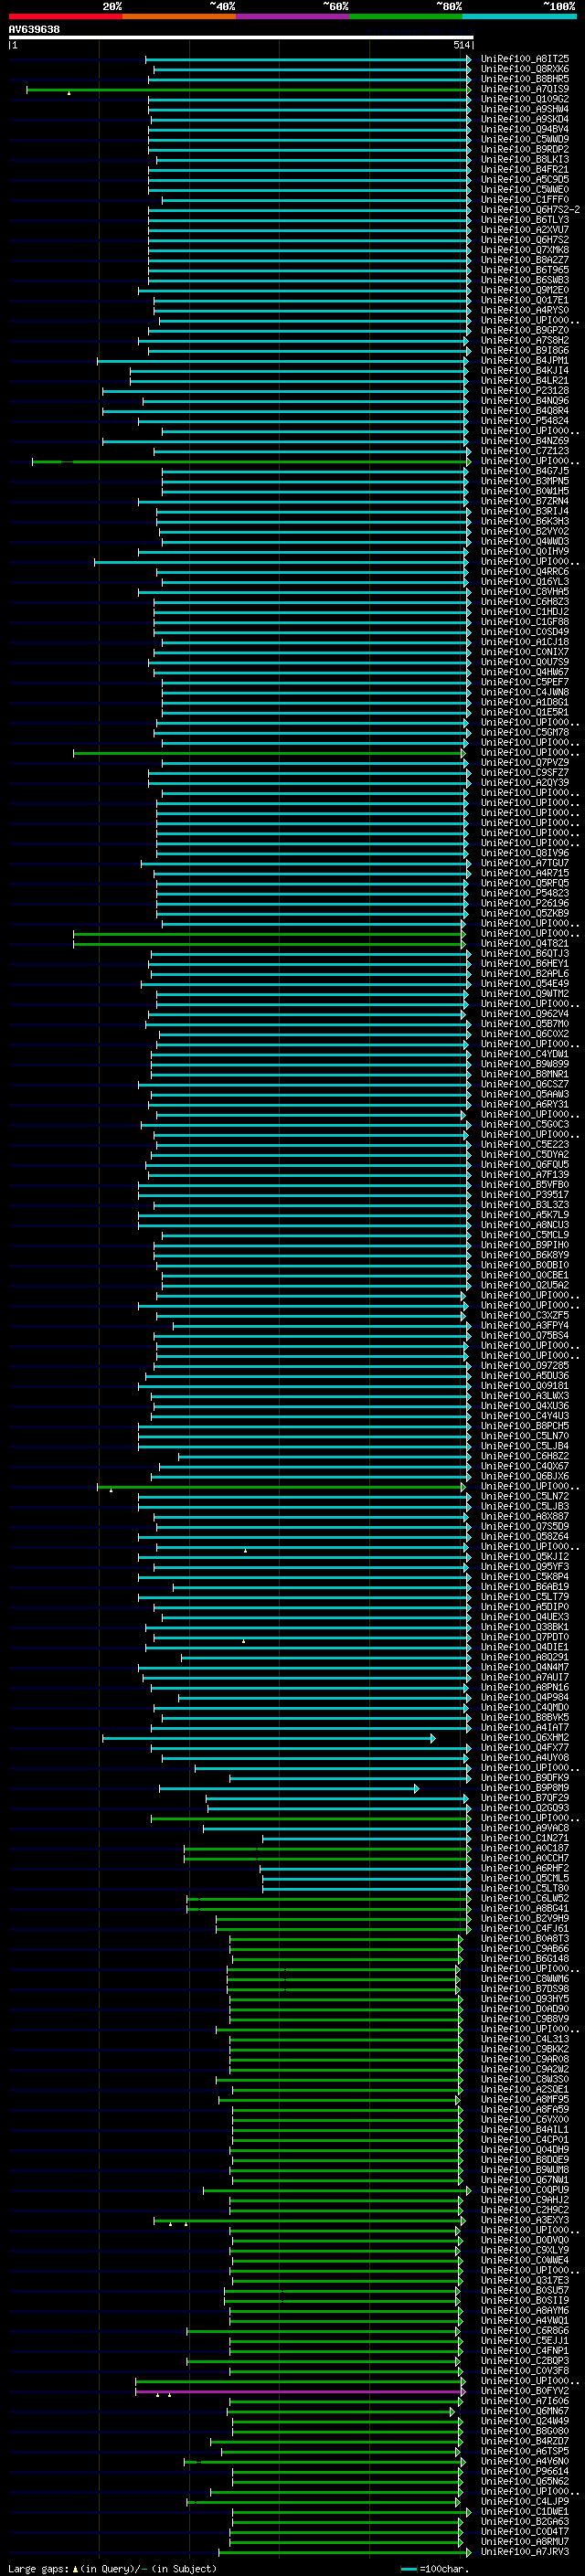
Task: Open the UniRef100_A7QIS9 hit label
Action: click(x=524, y=89)
